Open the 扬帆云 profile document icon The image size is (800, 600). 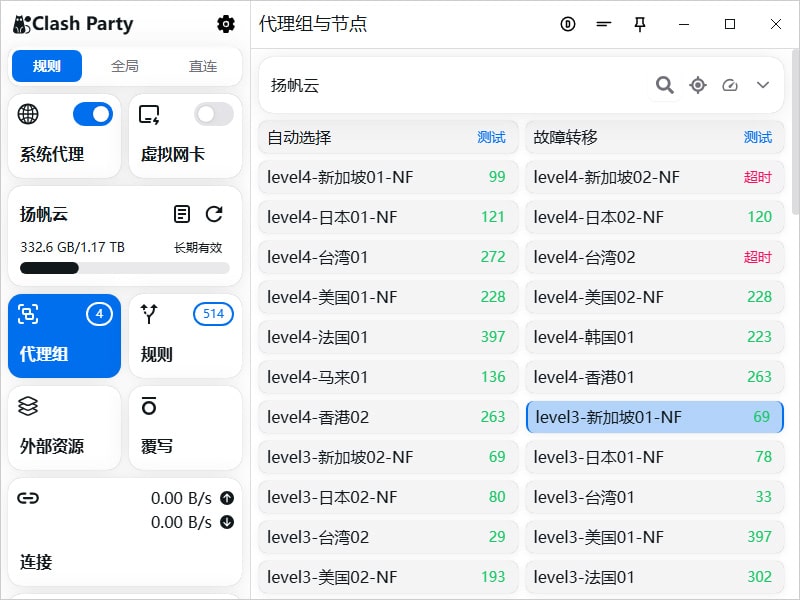pos(181,214)
